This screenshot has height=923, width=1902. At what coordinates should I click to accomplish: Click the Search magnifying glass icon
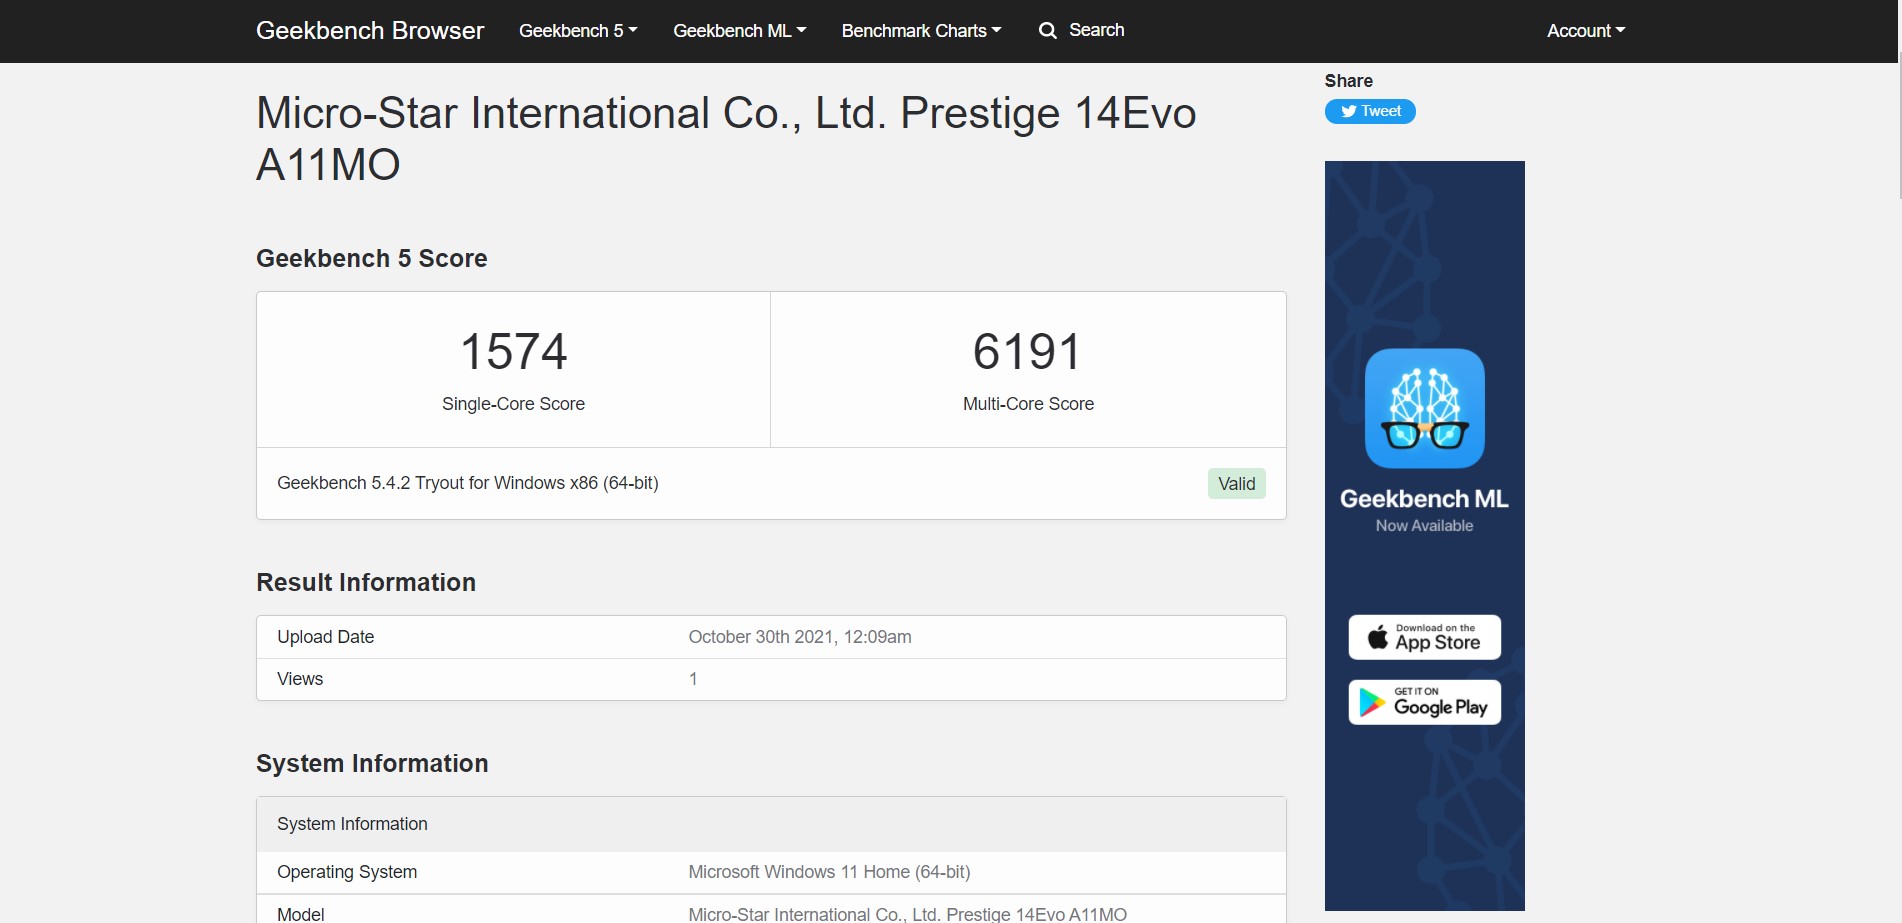coord(1047,31)
